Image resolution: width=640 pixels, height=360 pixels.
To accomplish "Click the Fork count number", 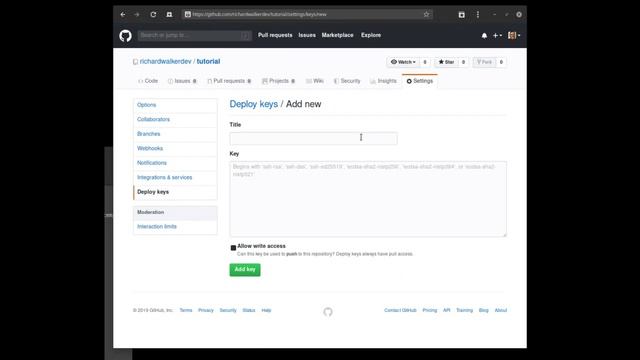I will [x=501, y=62].
